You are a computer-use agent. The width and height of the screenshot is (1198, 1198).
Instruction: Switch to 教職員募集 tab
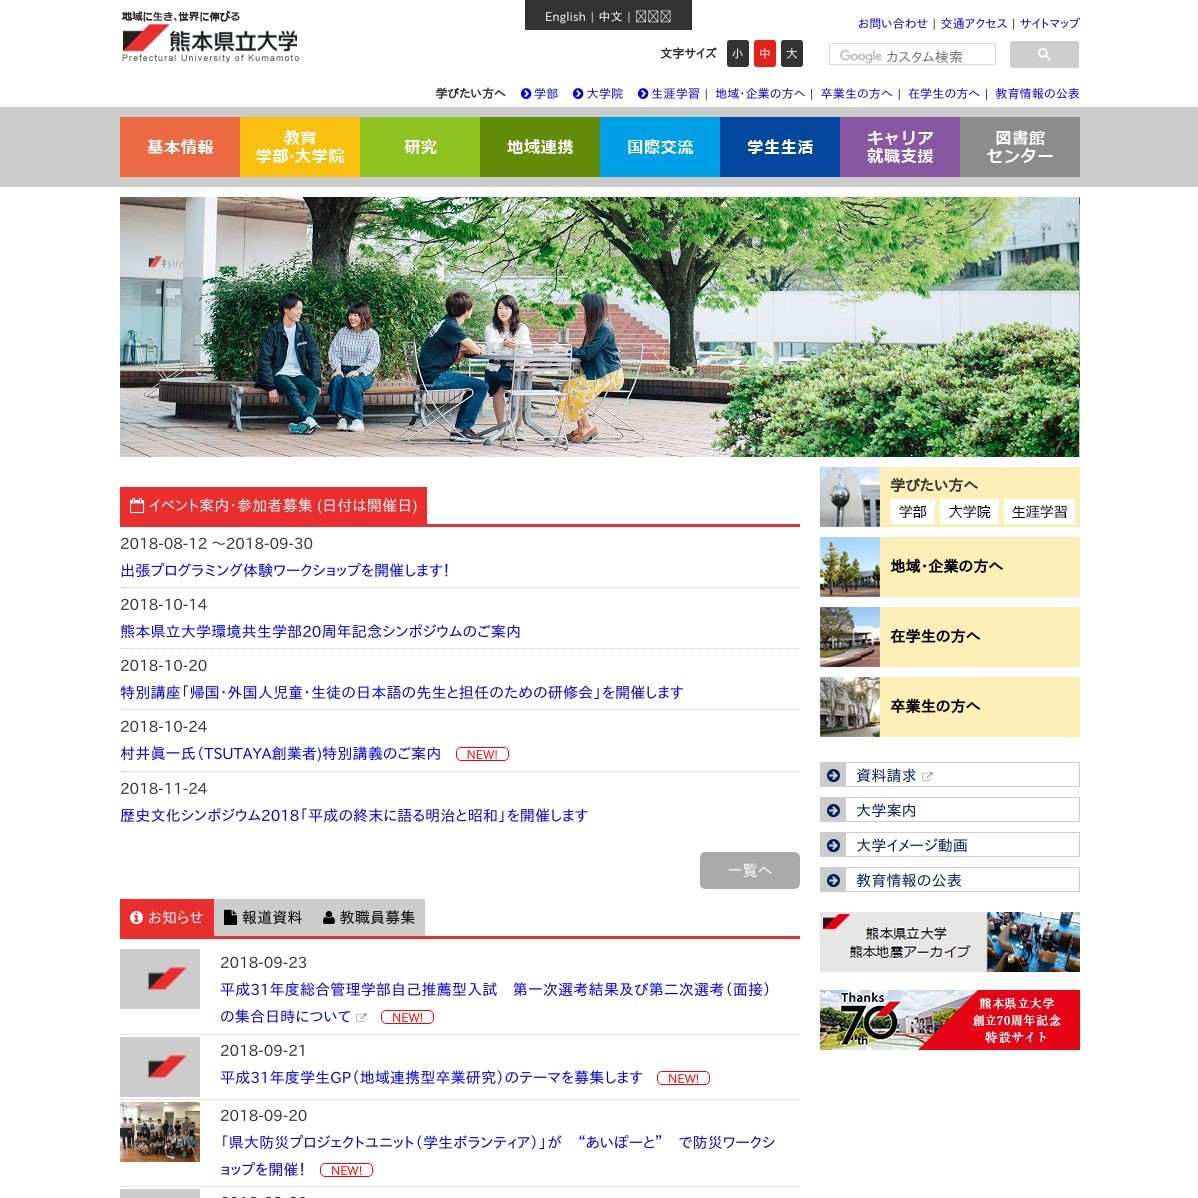(369, 918)
